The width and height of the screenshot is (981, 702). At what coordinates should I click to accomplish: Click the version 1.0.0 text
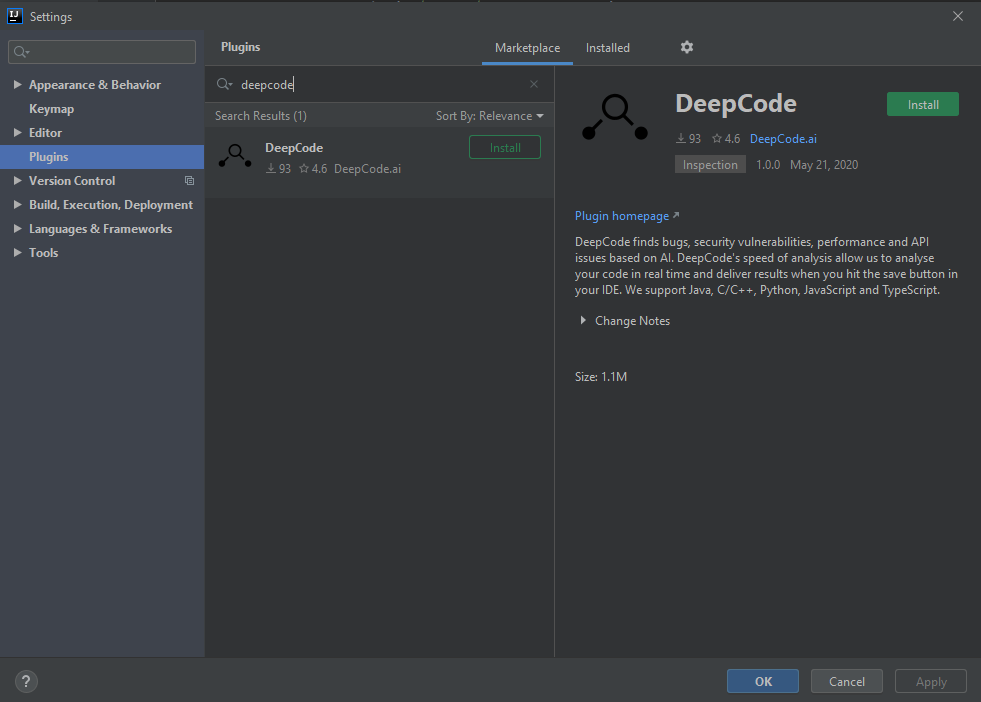pyautogui.click(x=768, y=165)
